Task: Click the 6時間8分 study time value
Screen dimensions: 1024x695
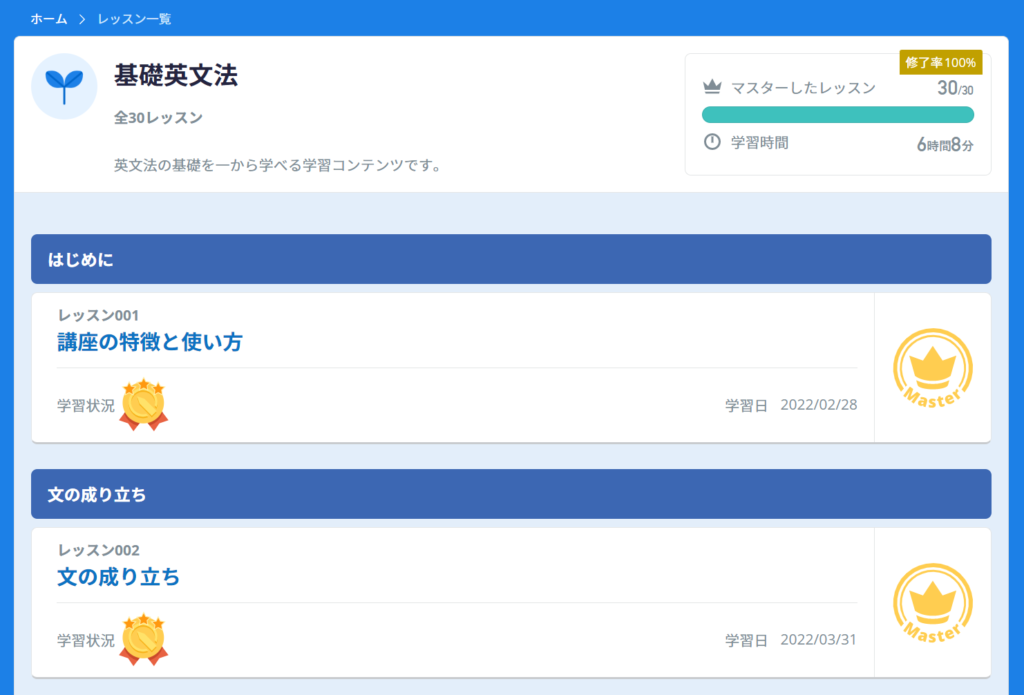Action: [944, 144]
